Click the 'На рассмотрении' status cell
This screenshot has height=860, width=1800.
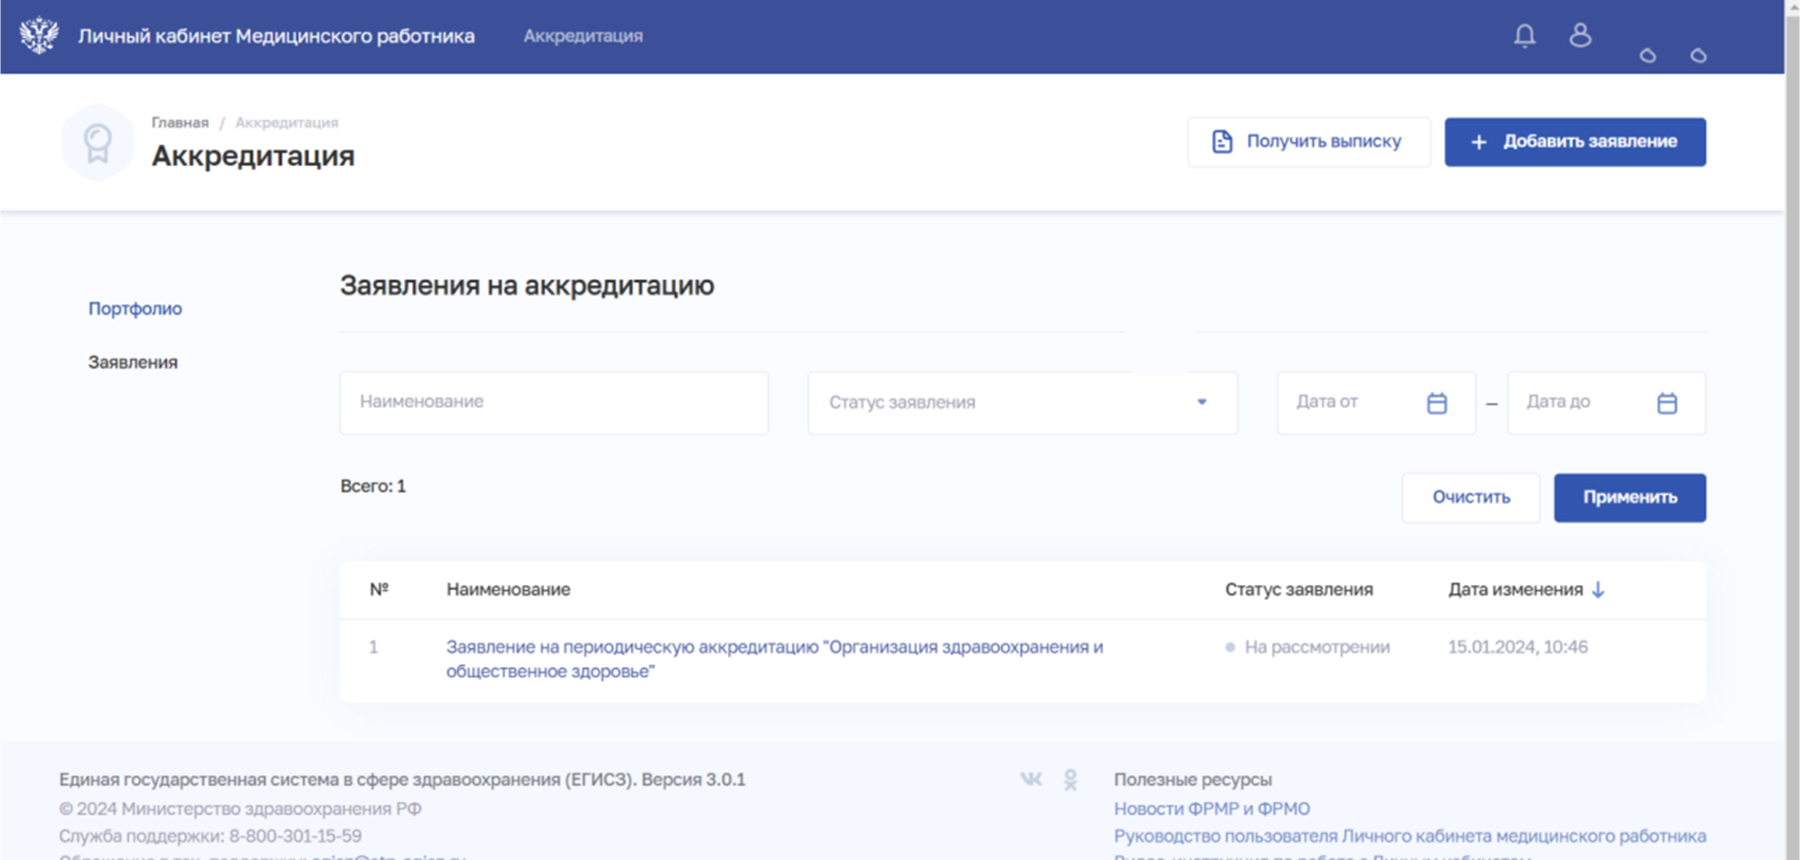(1308, 647)
